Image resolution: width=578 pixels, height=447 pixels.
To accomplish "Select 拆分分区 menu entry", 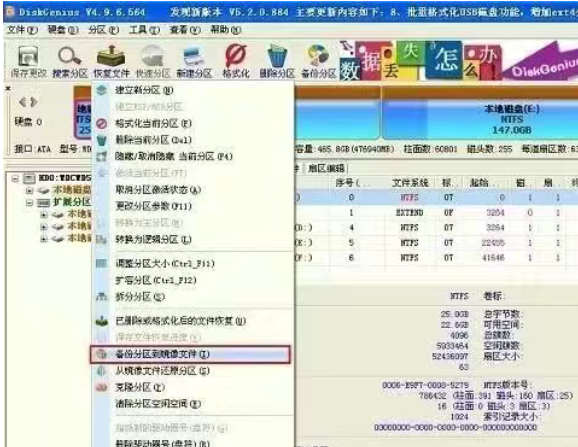I will click(x=193, y=297).
